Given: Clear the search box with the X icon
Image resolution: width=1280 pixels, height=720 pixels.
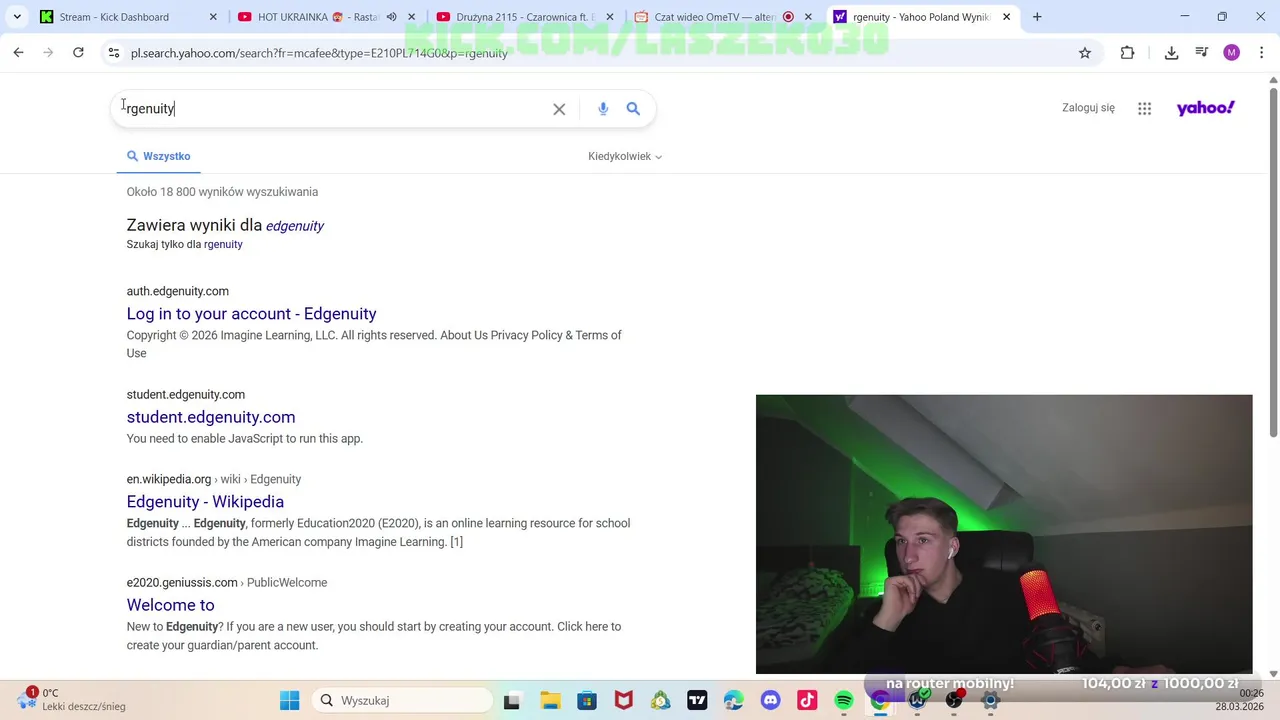Looking at the screenshot, I should click(x=559, y=109).
